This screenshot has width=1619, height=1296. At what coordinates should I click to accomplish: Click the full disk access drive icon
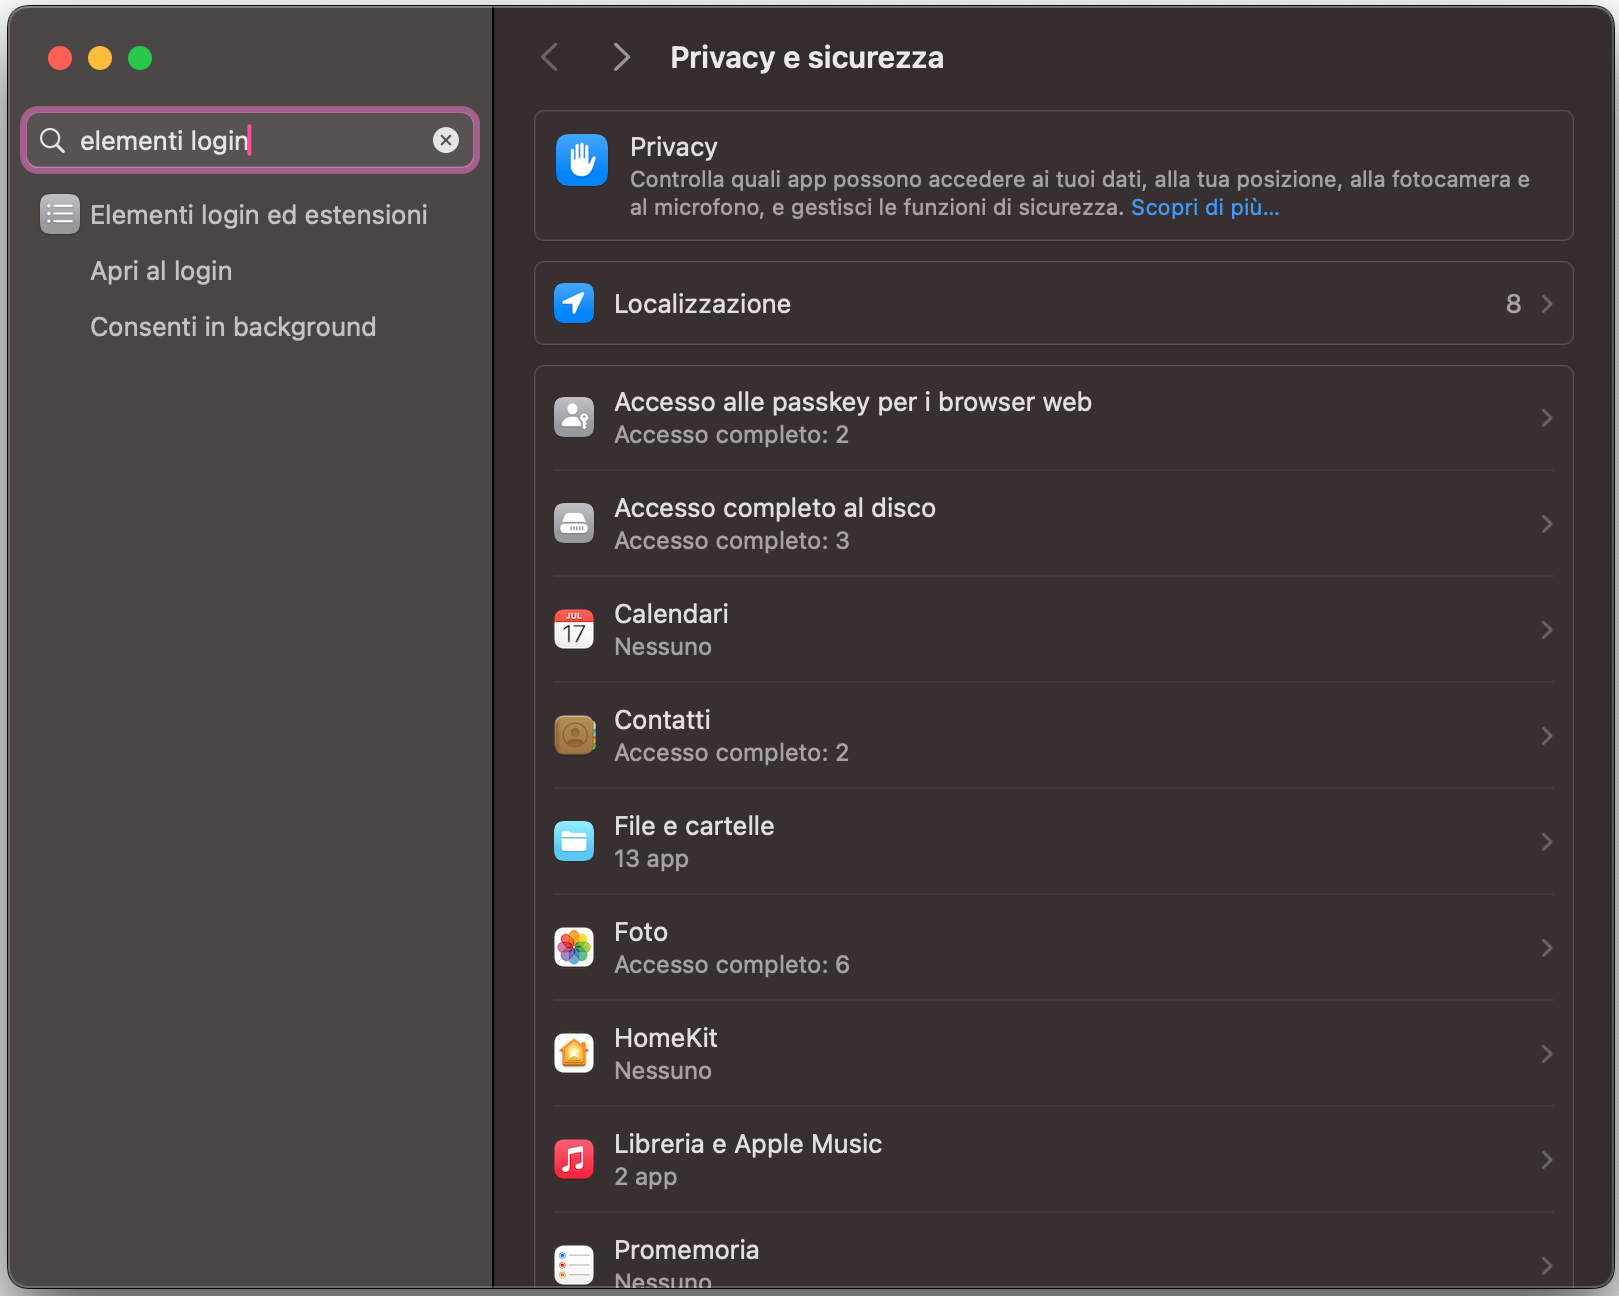click(574, 523)
